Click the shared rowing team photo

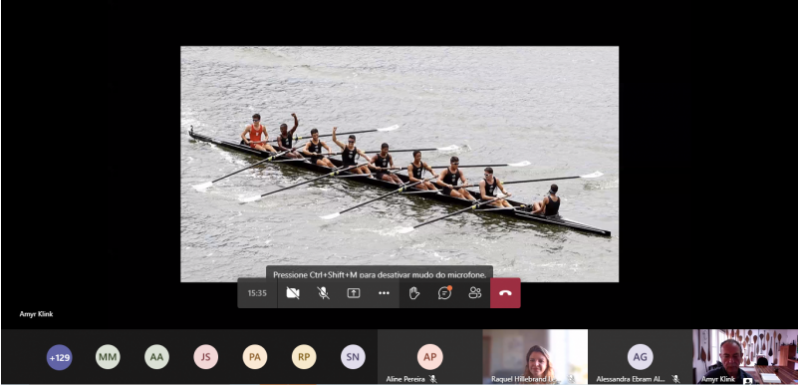point(399,164)
